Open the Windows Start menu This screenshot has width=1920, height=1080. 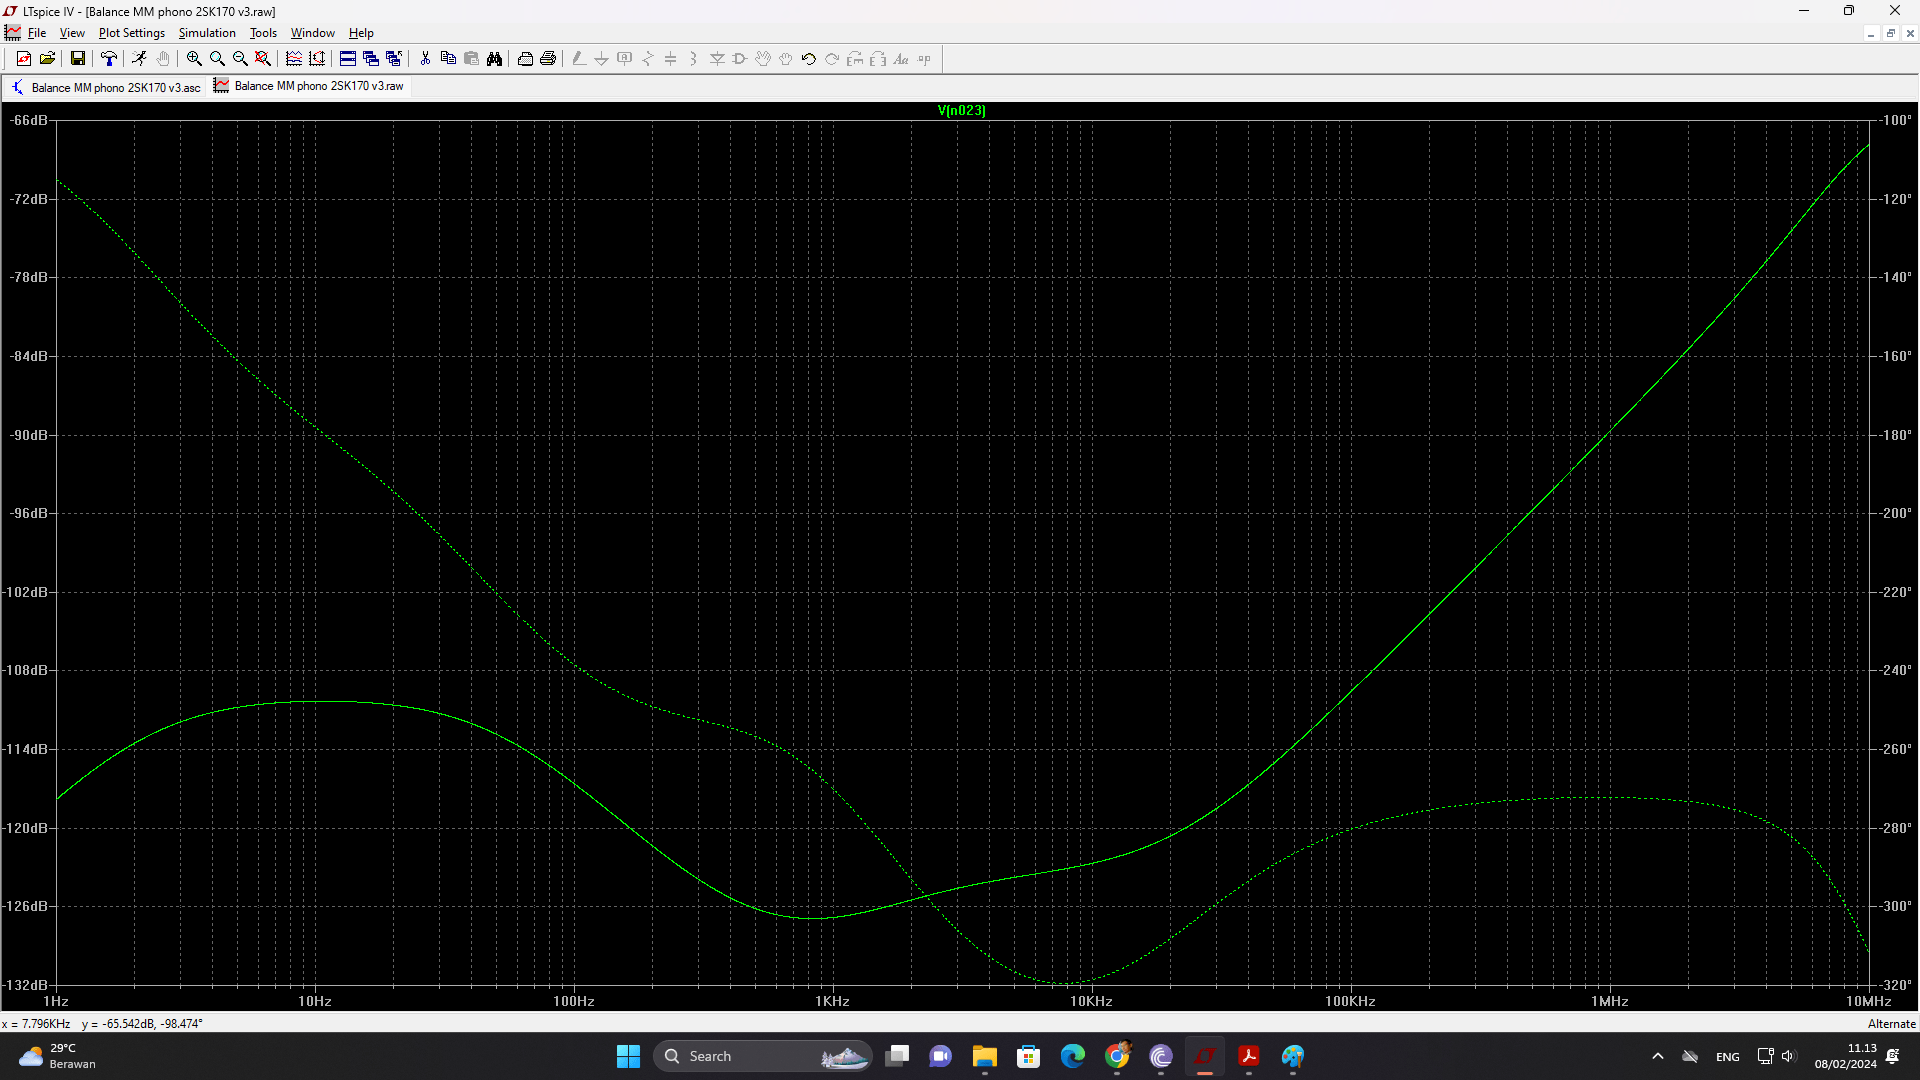[628, 1056]
